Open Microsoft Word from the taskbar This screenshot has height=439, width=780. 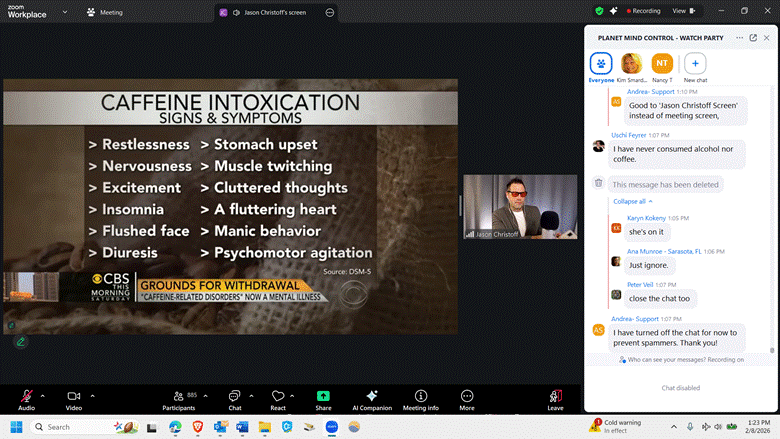[242, 427]
